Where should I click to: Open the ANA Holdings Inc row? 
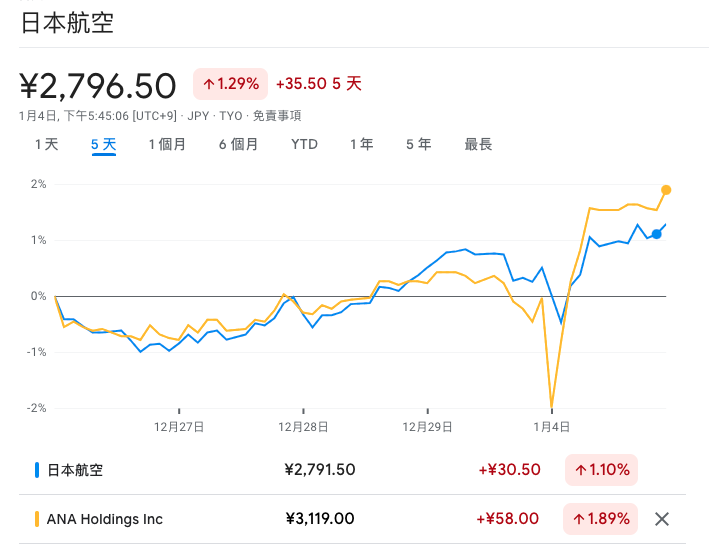[x=105, y=519]
